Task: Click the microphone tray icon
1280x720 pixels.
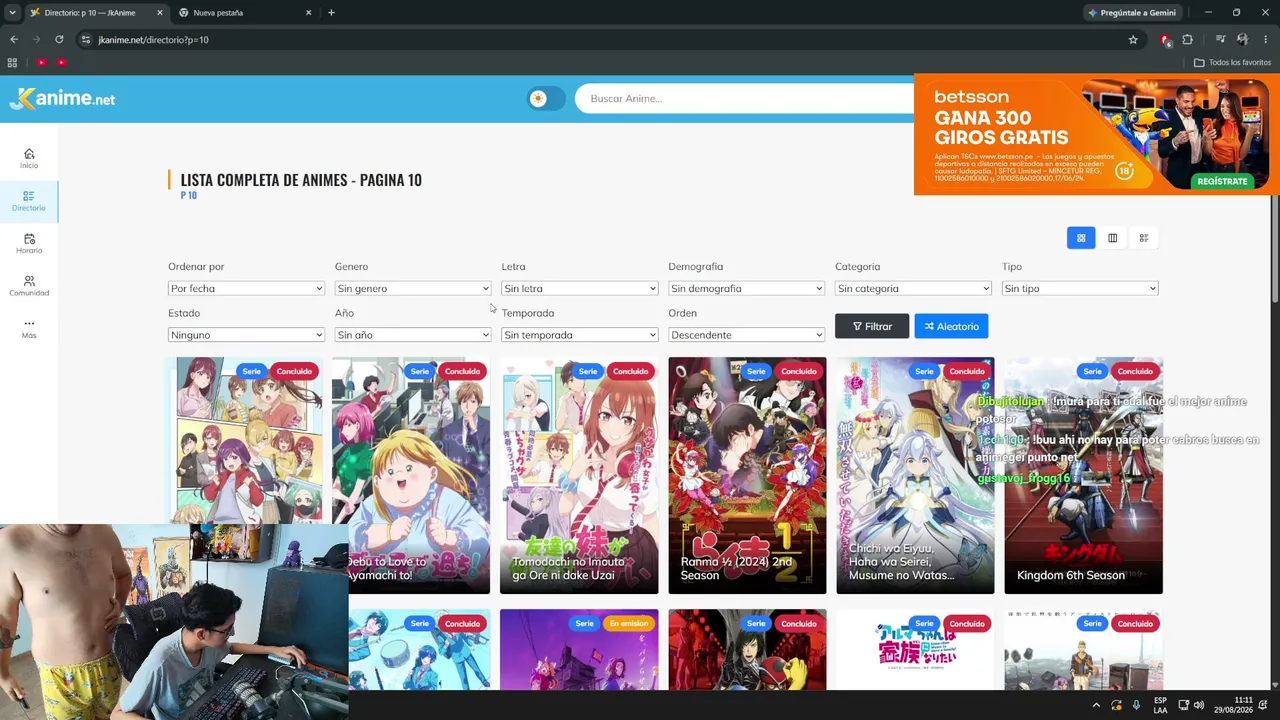Action: pos(1136,705)
